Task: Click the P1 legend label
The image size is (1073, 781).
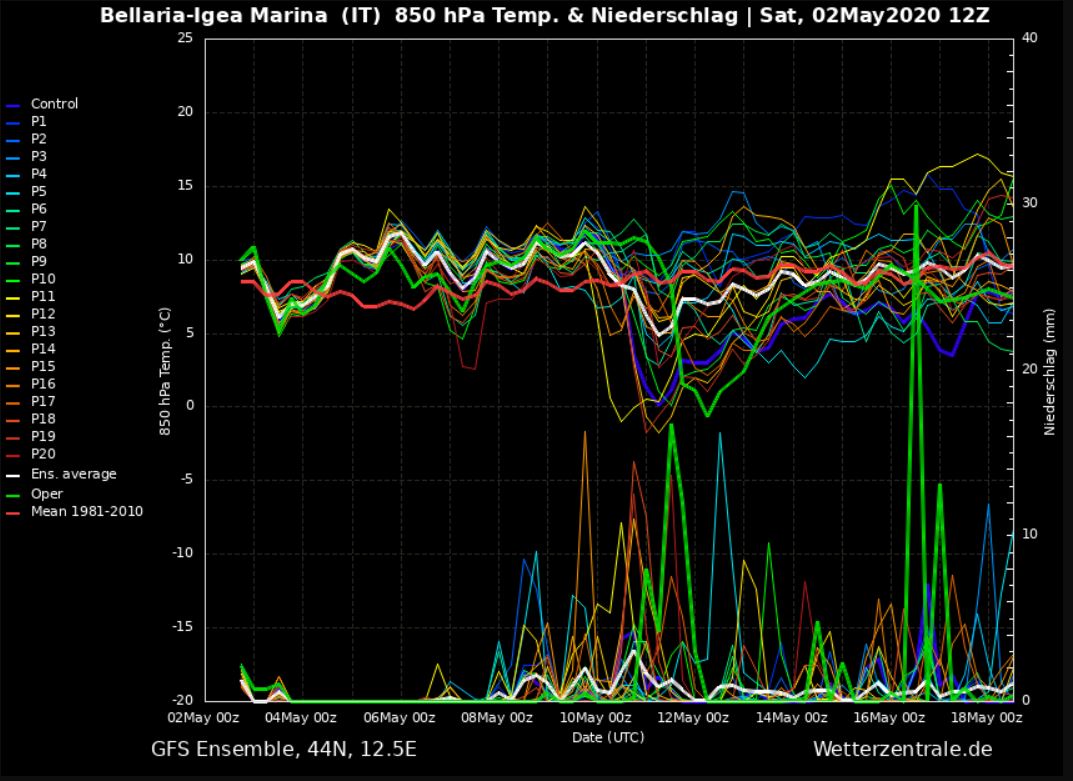Action: 38,121
